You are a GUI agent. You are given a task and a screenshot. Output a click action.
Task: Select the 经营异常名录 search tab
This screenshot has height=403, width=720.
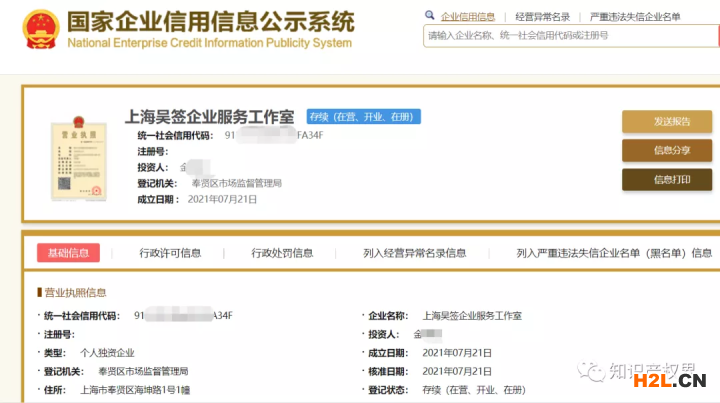pos(542,17)
